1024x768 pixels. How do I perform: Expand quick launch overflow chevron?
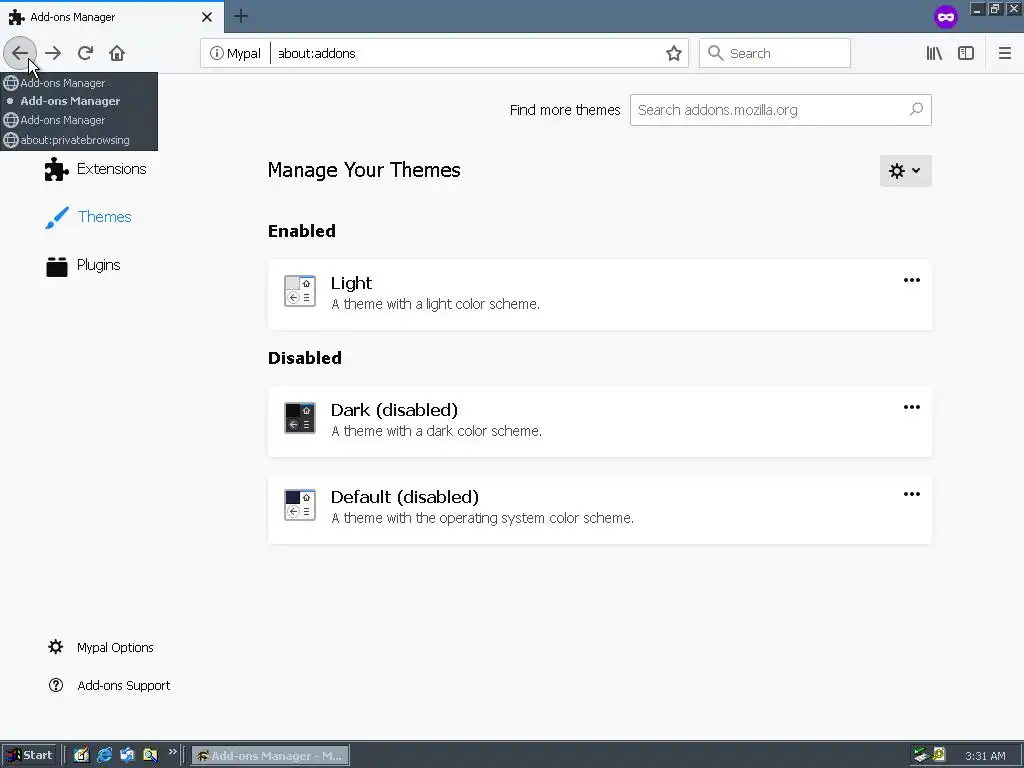(172, 752)
